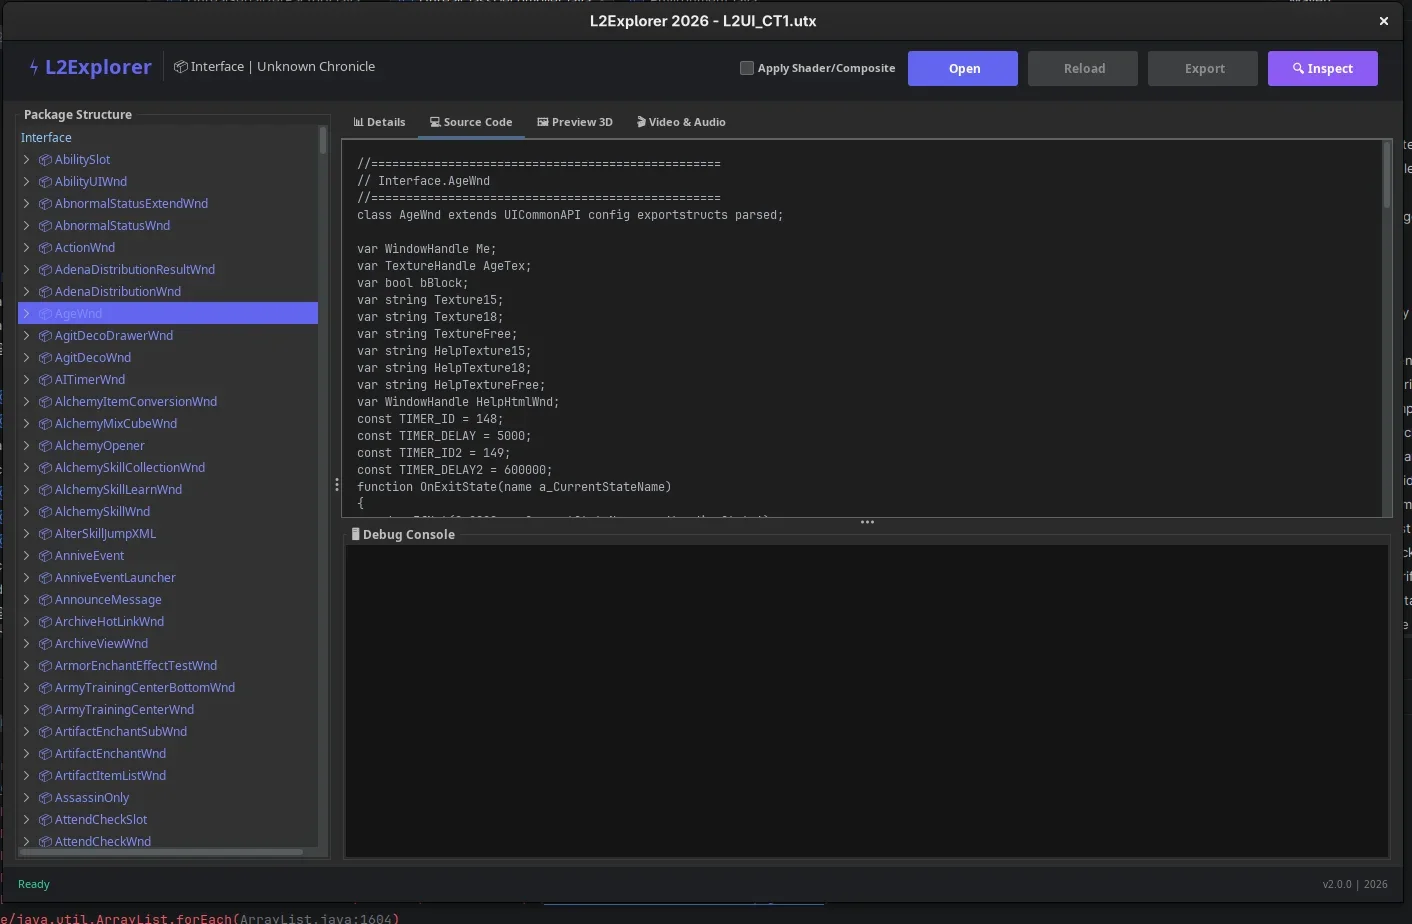Click the Ready status text

click(33, 884)
